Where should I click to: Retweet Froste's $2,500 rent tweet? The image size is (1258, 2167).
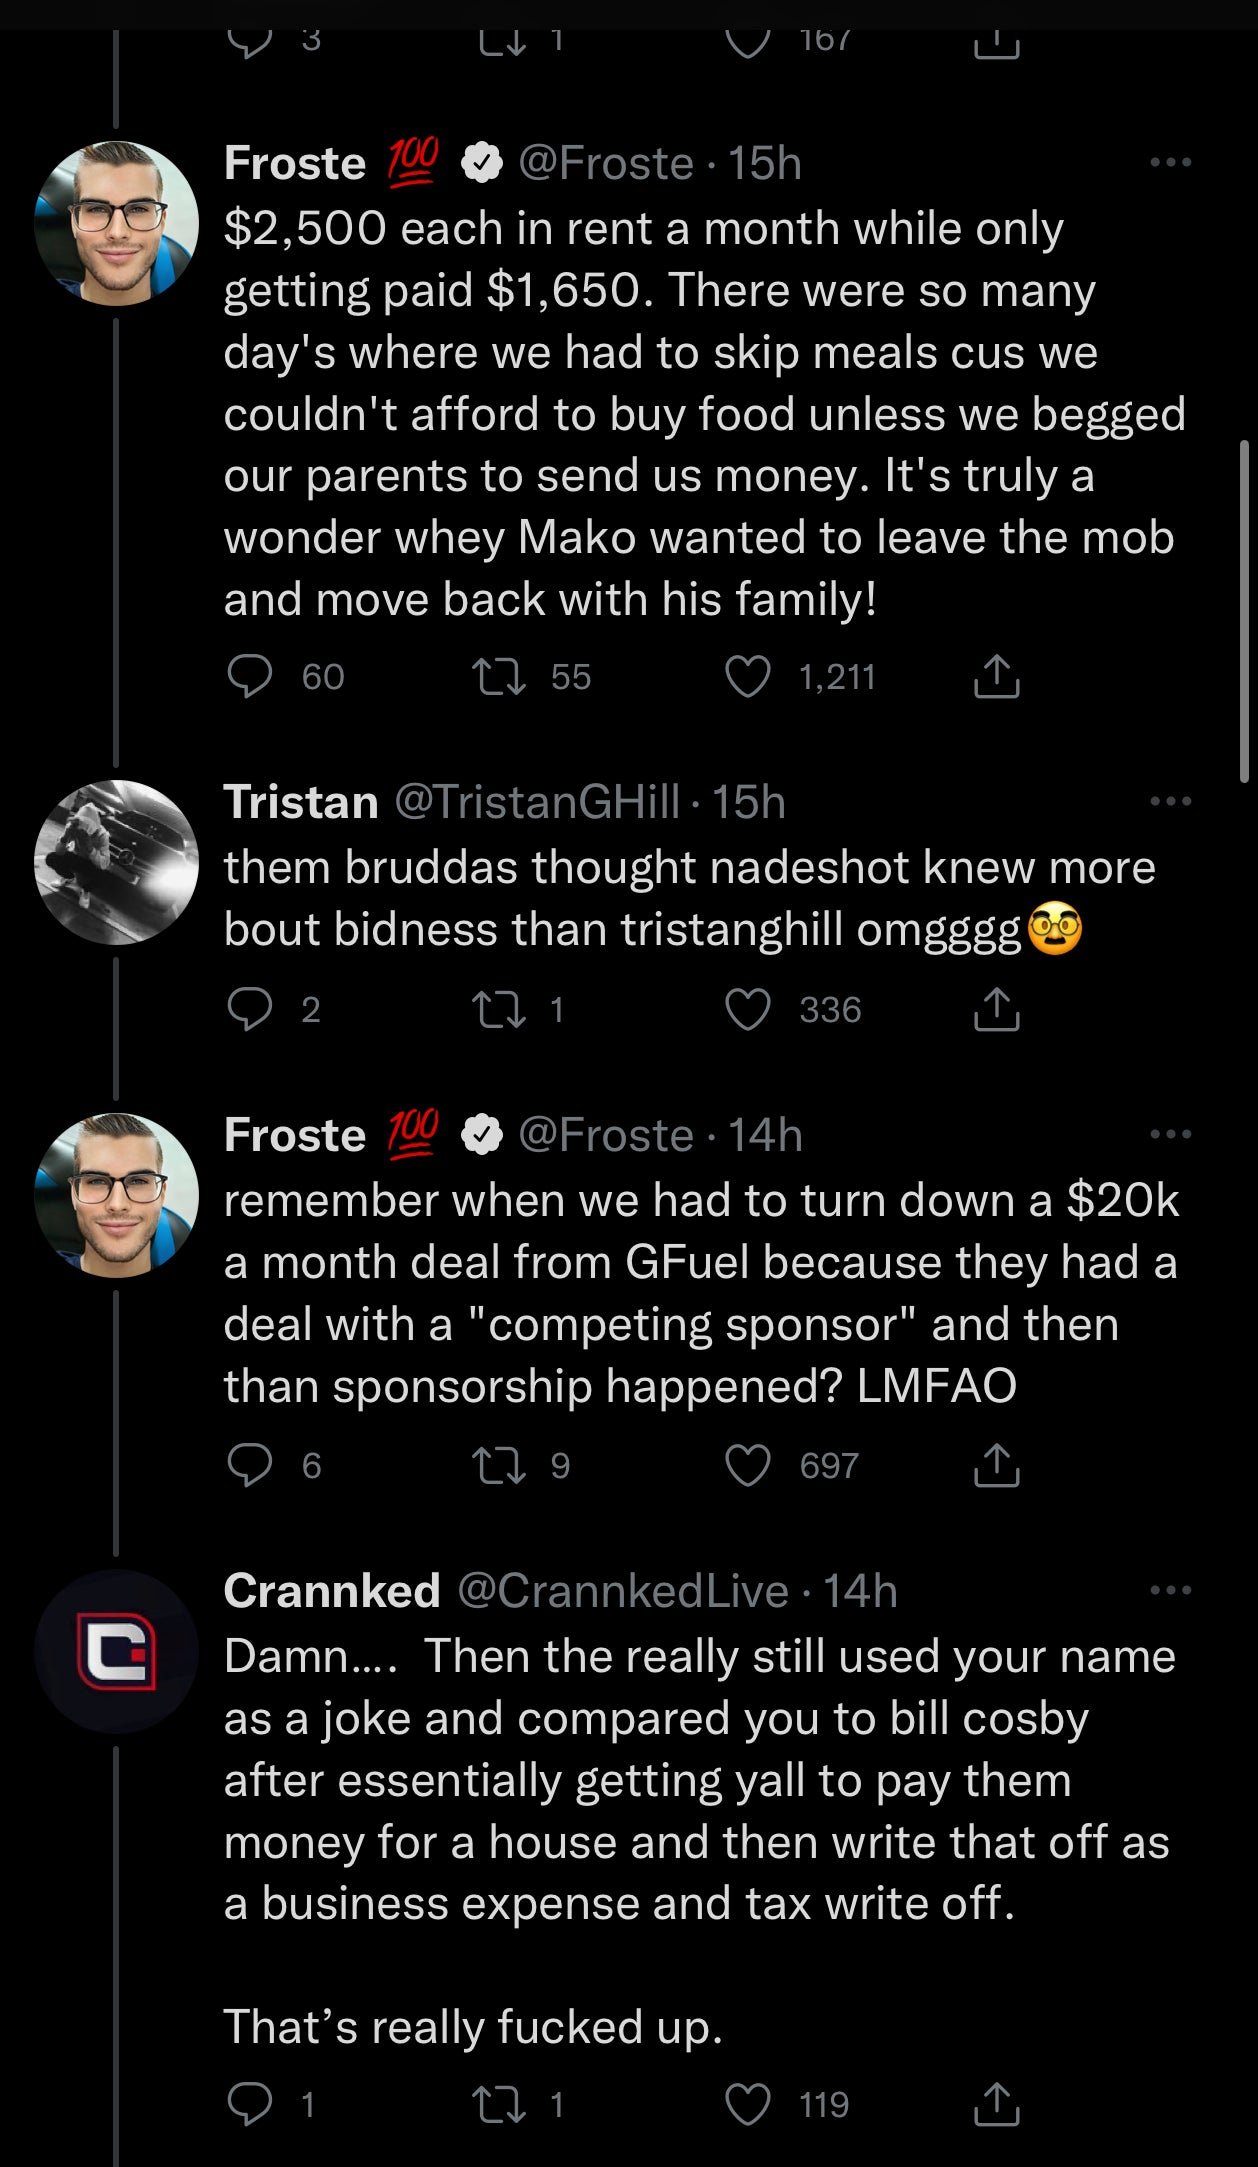tap(498, 677)
